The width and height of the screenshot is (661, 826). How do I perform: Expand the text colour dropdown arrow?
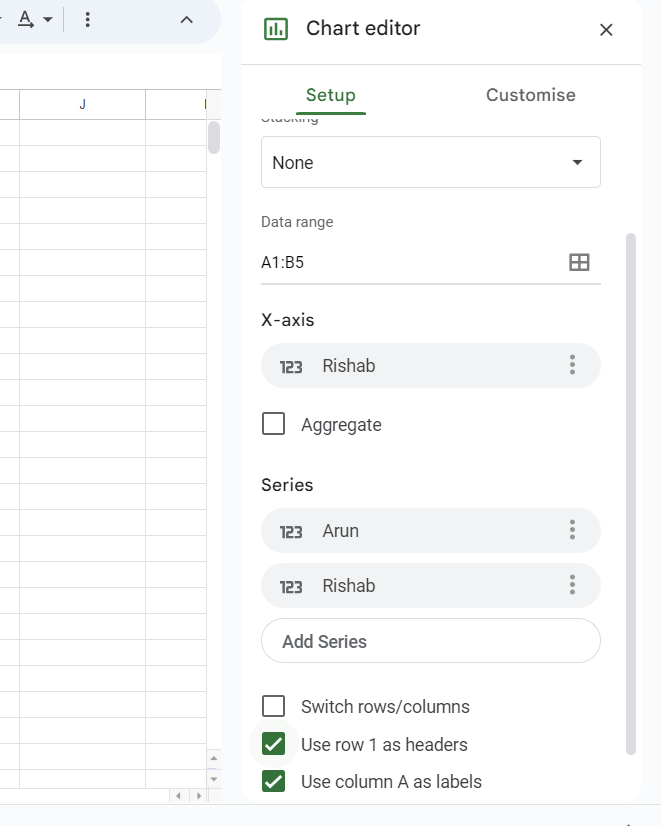coord(47,20)
